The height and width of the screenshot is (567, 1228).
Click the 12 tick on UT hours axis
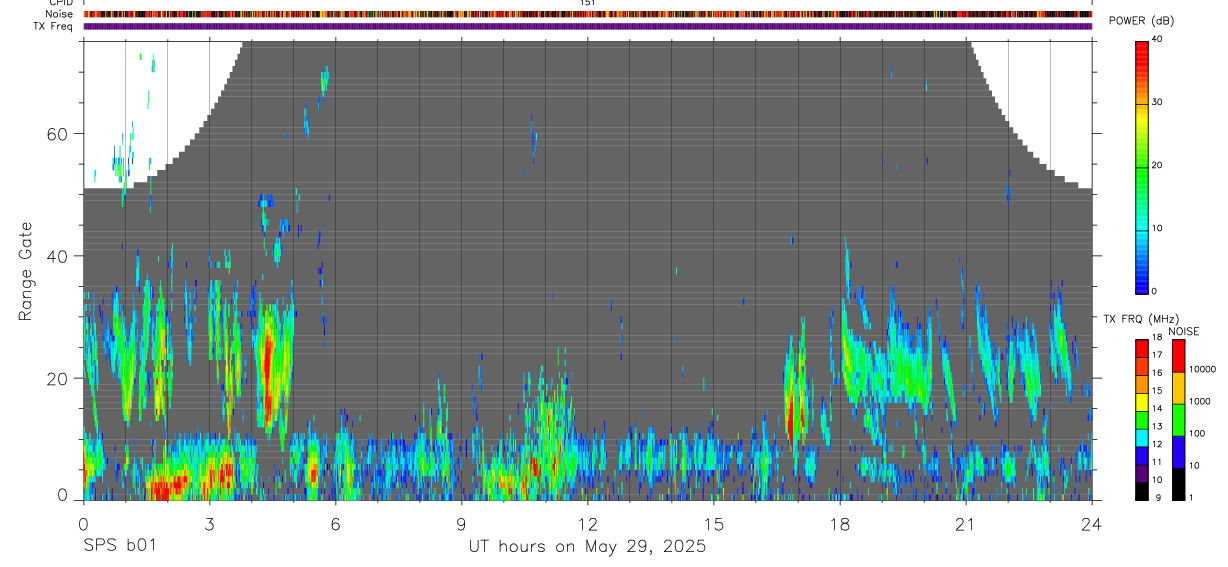587,523
